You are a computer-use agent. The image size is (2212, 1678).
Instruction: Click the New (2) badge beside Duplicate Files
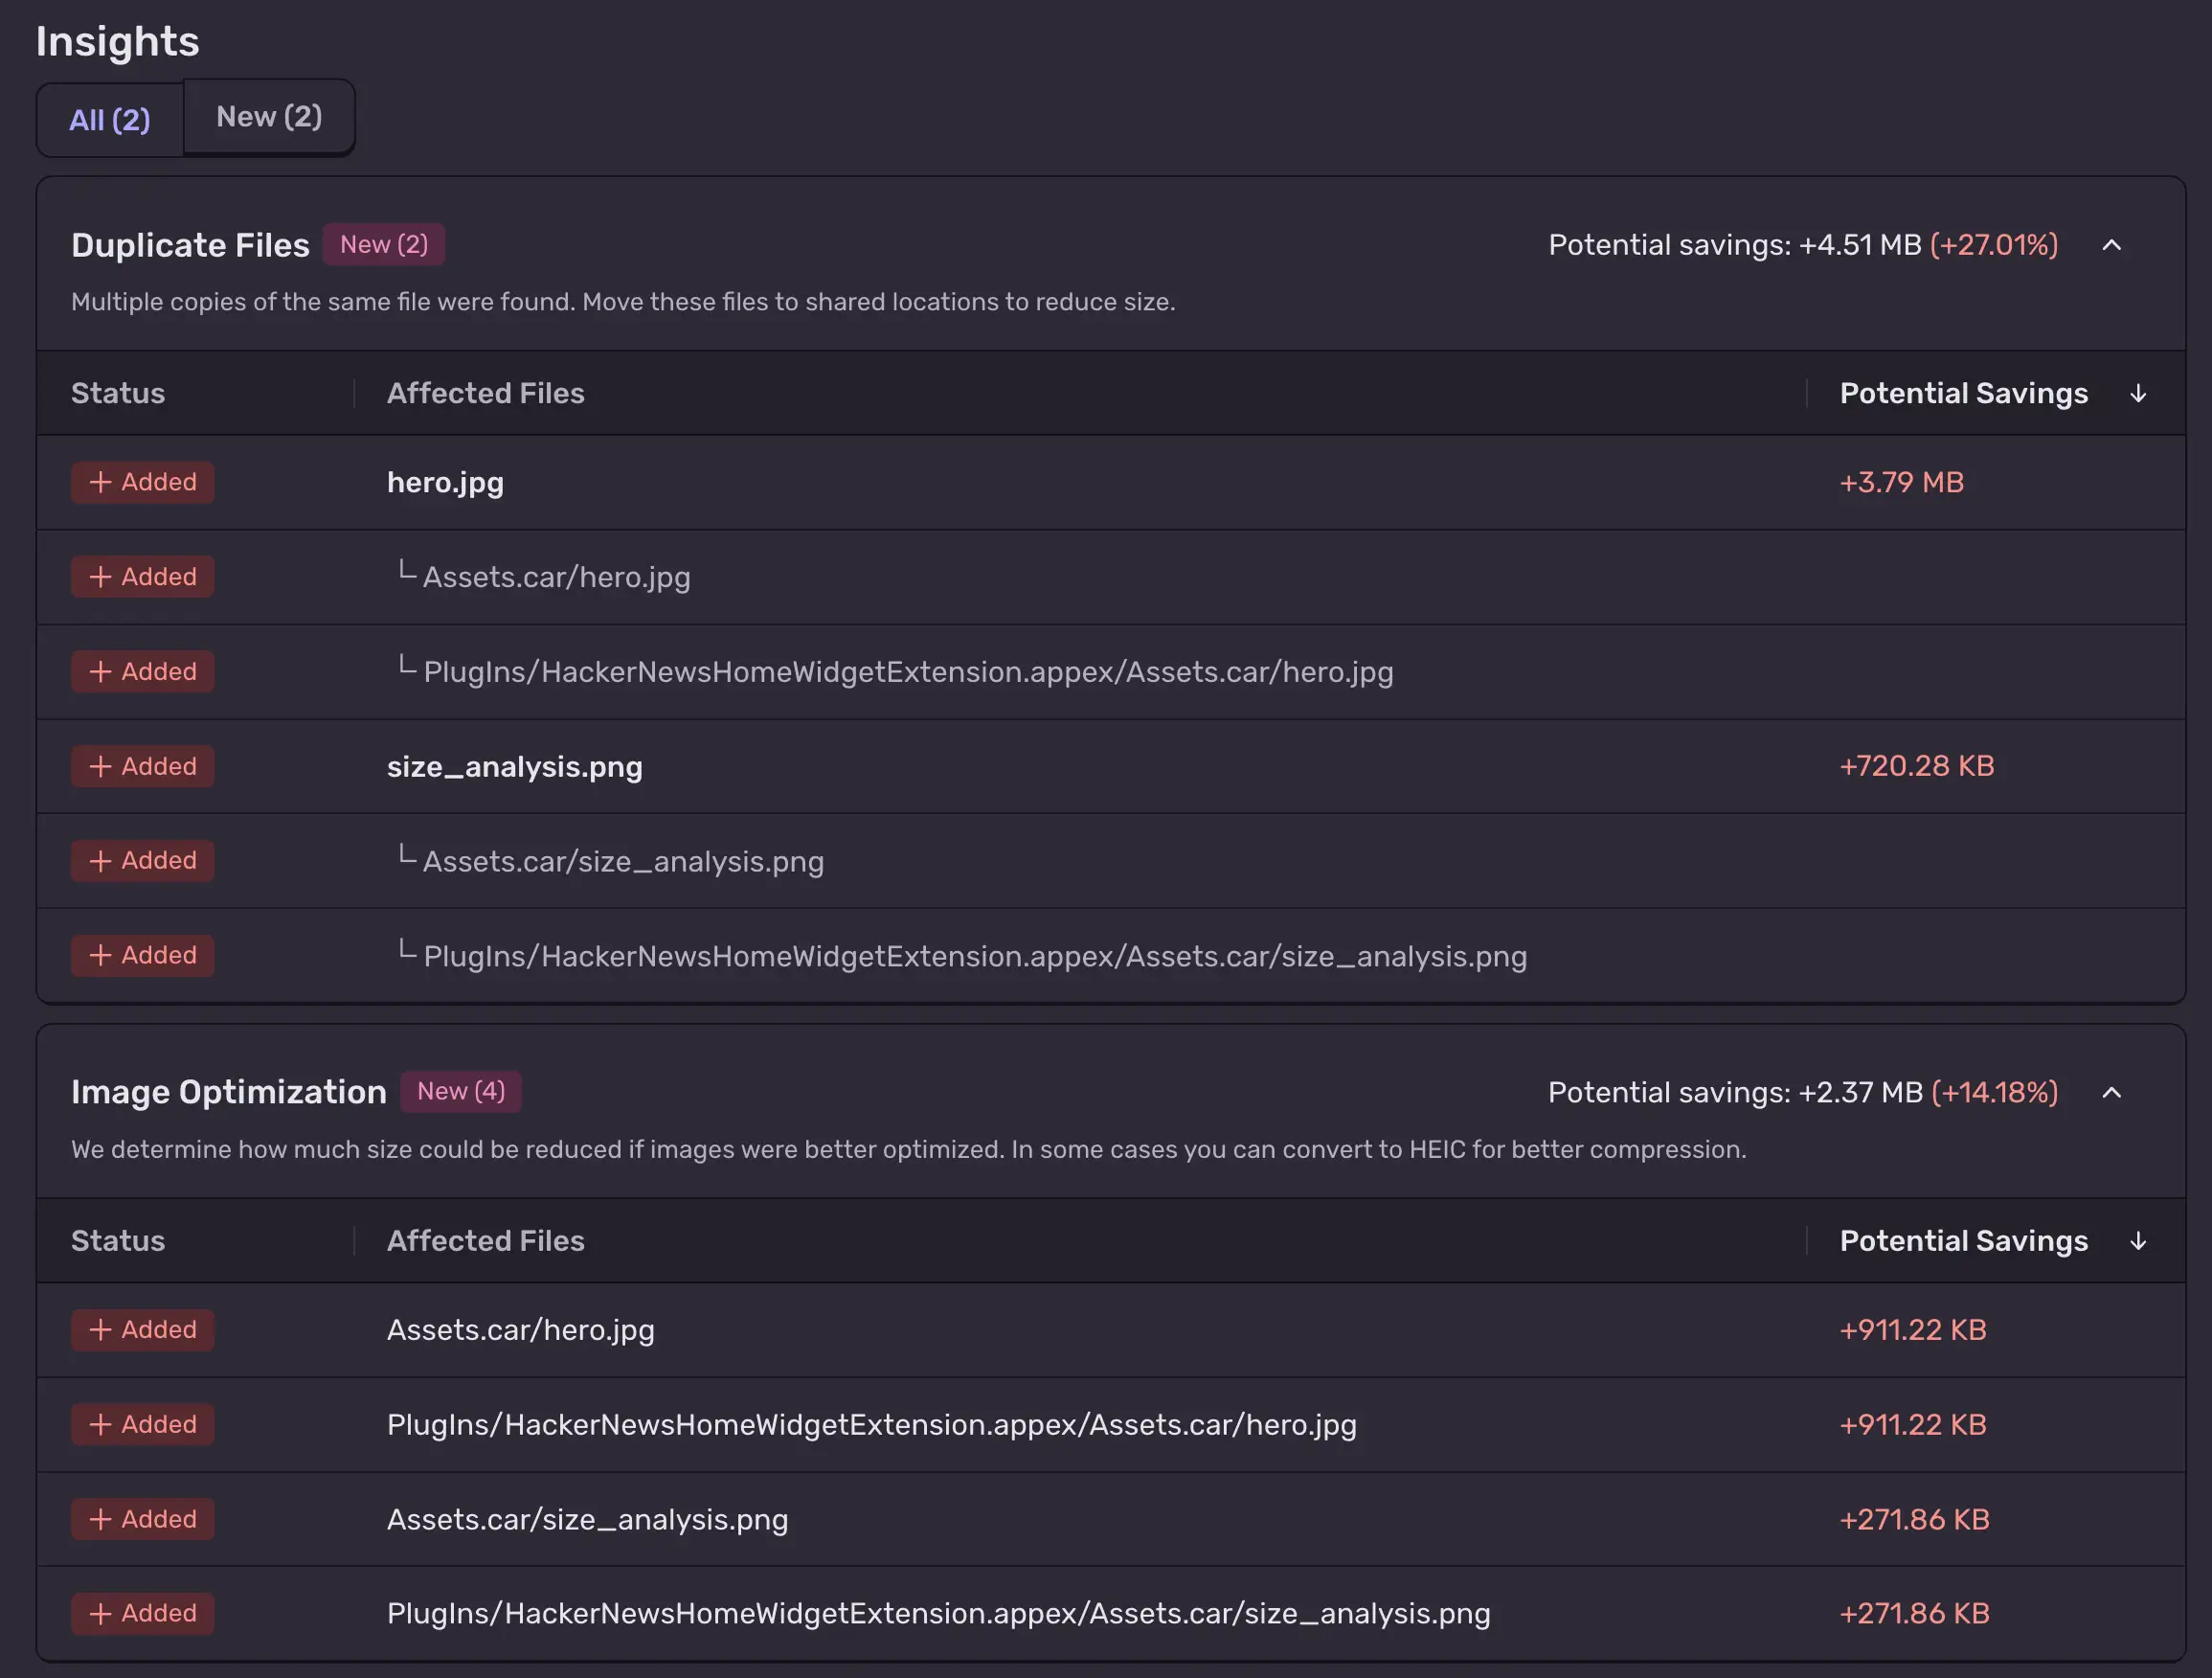384,245
